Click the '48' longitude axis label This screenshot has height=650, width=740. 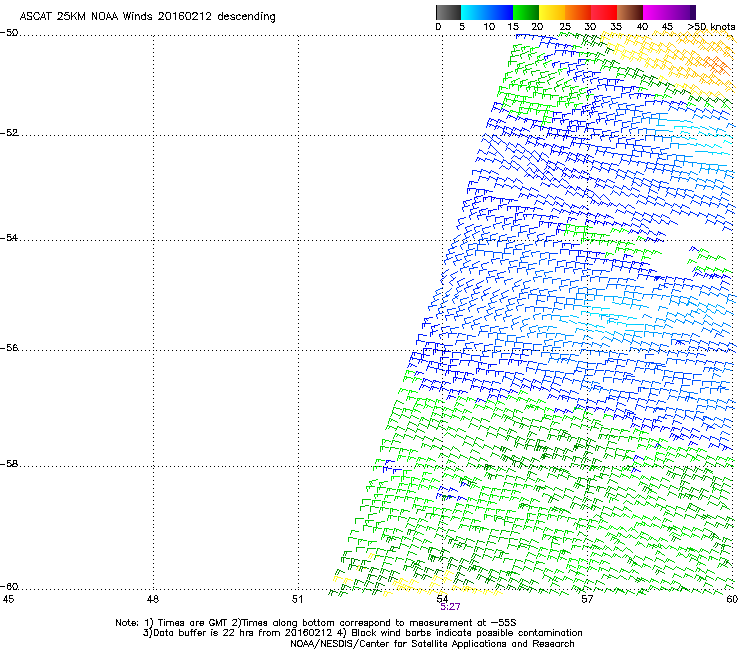[x=152, y=599]
